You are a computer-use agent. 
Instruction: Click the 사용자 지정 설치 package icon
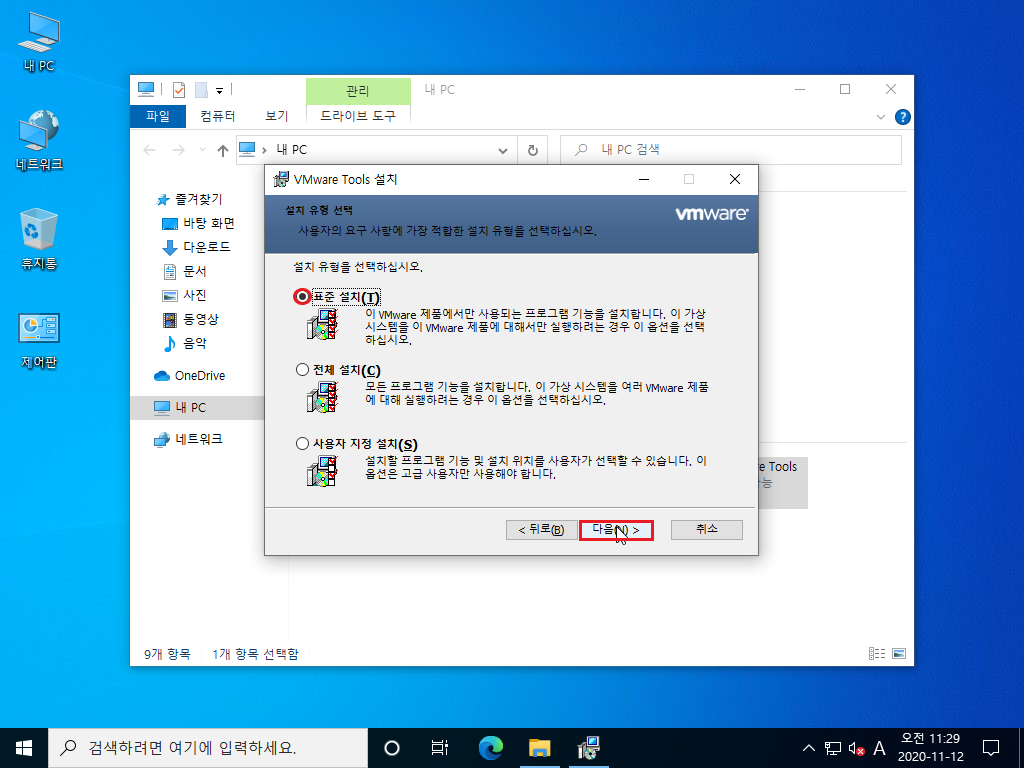(322, 471)
